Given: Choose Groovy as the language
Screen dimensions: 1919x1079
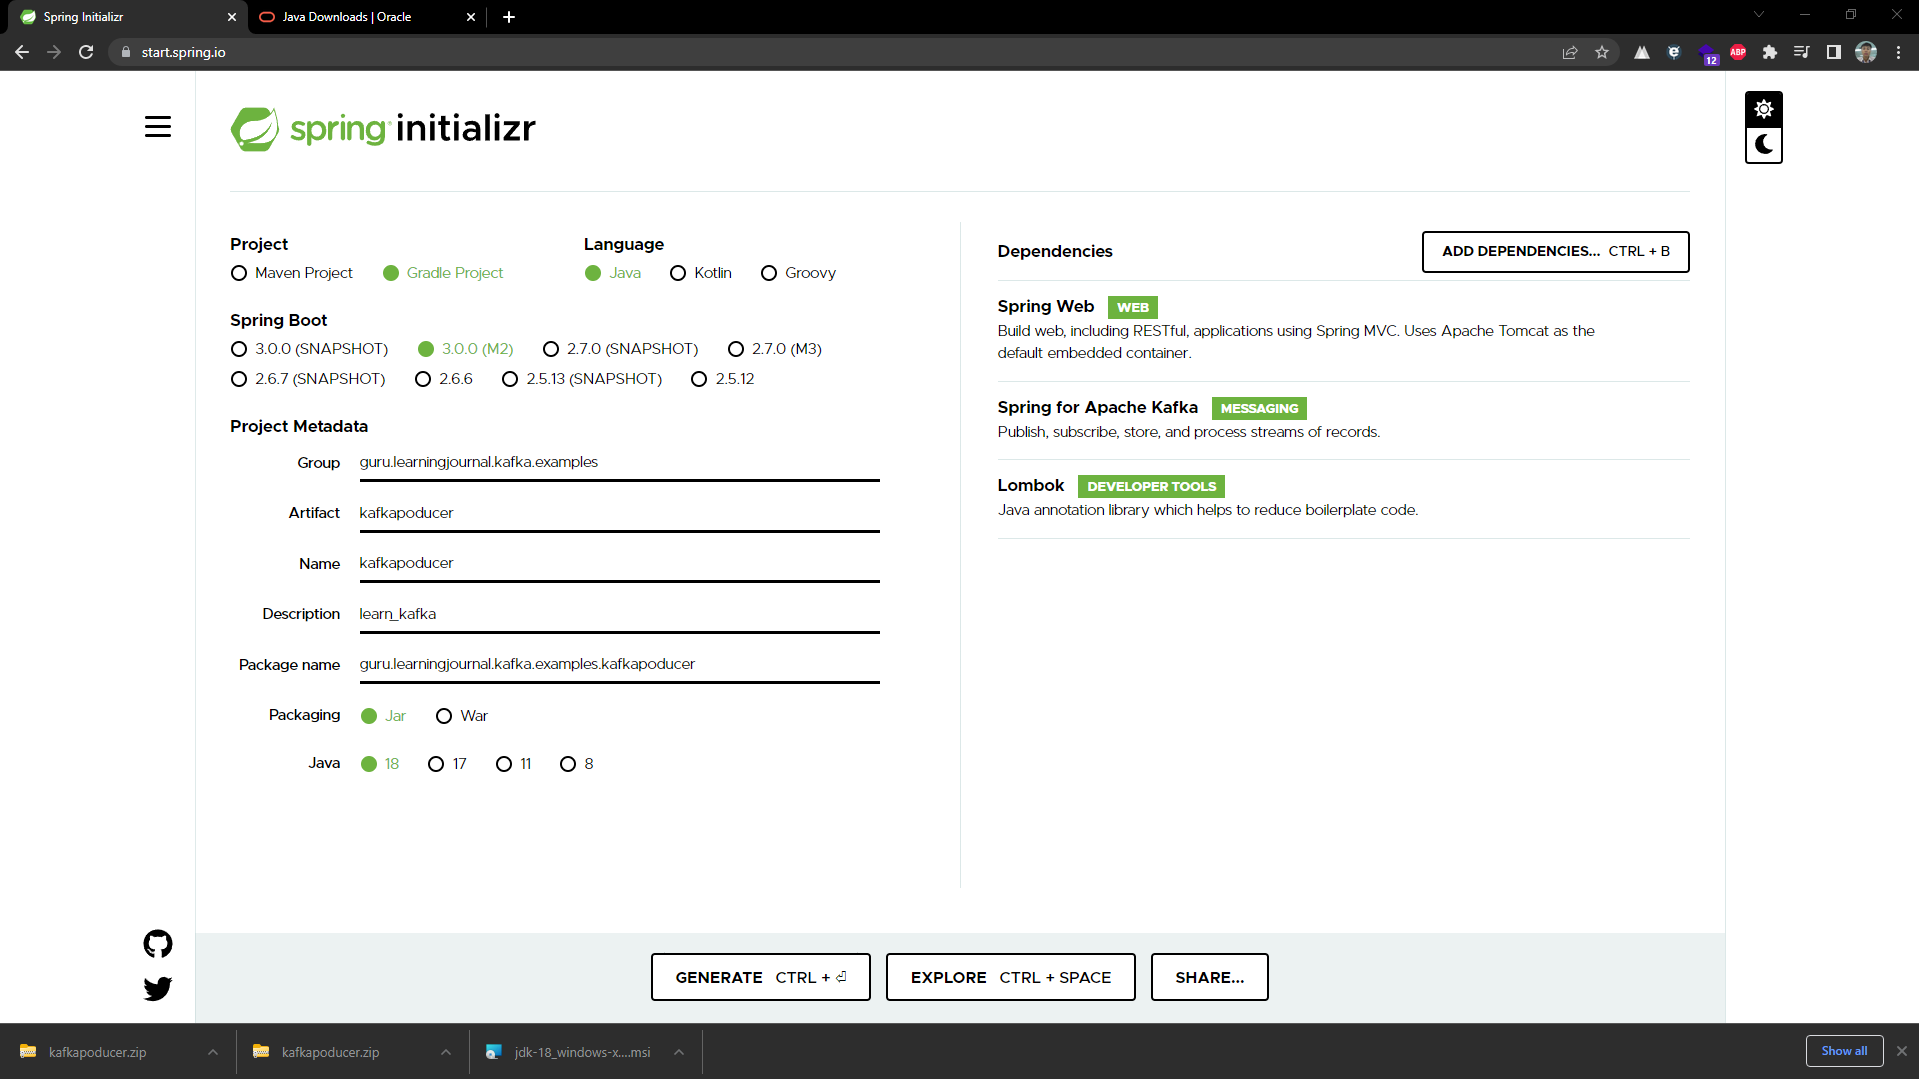Looking at the screenshot, I should pos(798,273).
